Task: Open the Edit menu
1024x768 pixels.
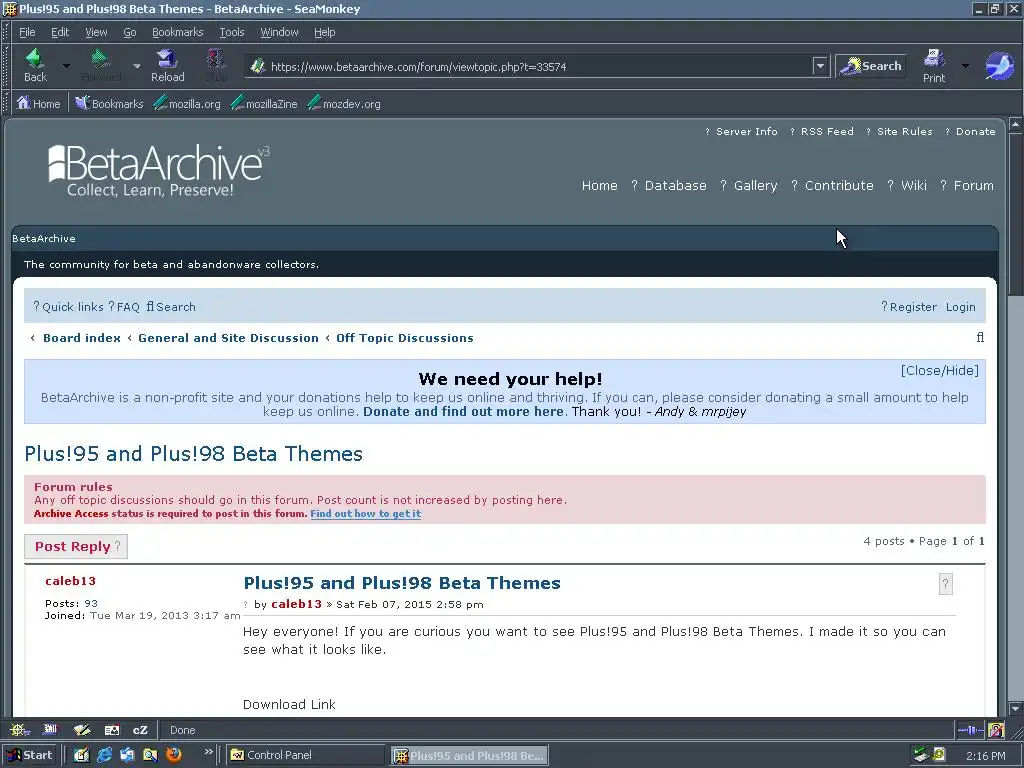Action: point(60,32)
